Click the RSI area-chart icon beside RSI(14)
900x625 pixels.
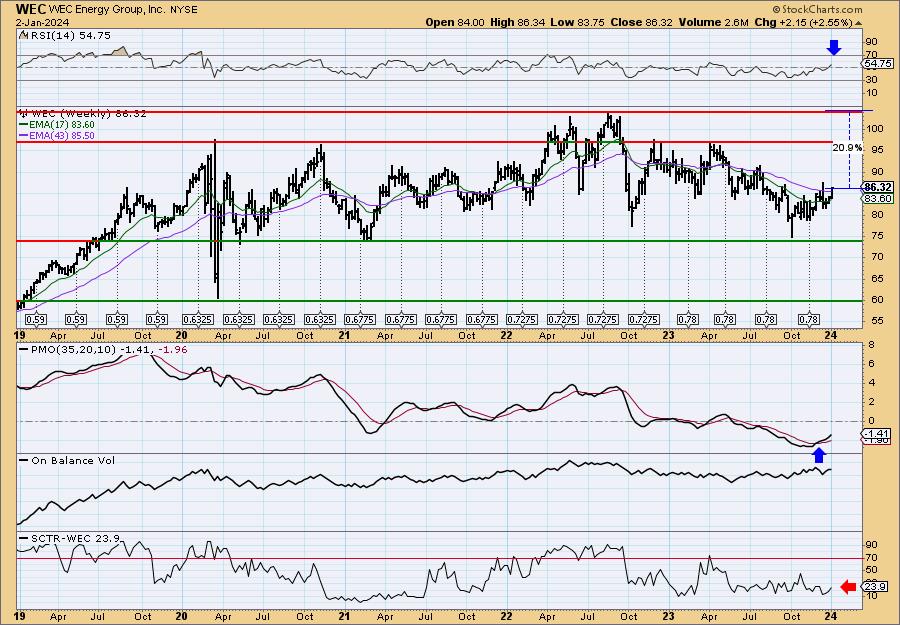pyautogui.click(x=22, y=36)
